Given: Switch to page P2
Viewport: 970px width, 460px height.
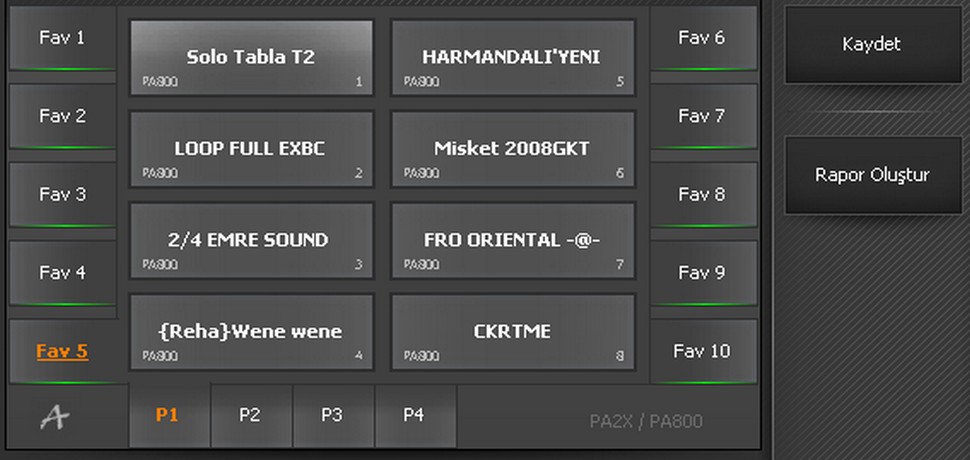Looking at the screenshot, I should coord(251,415).
